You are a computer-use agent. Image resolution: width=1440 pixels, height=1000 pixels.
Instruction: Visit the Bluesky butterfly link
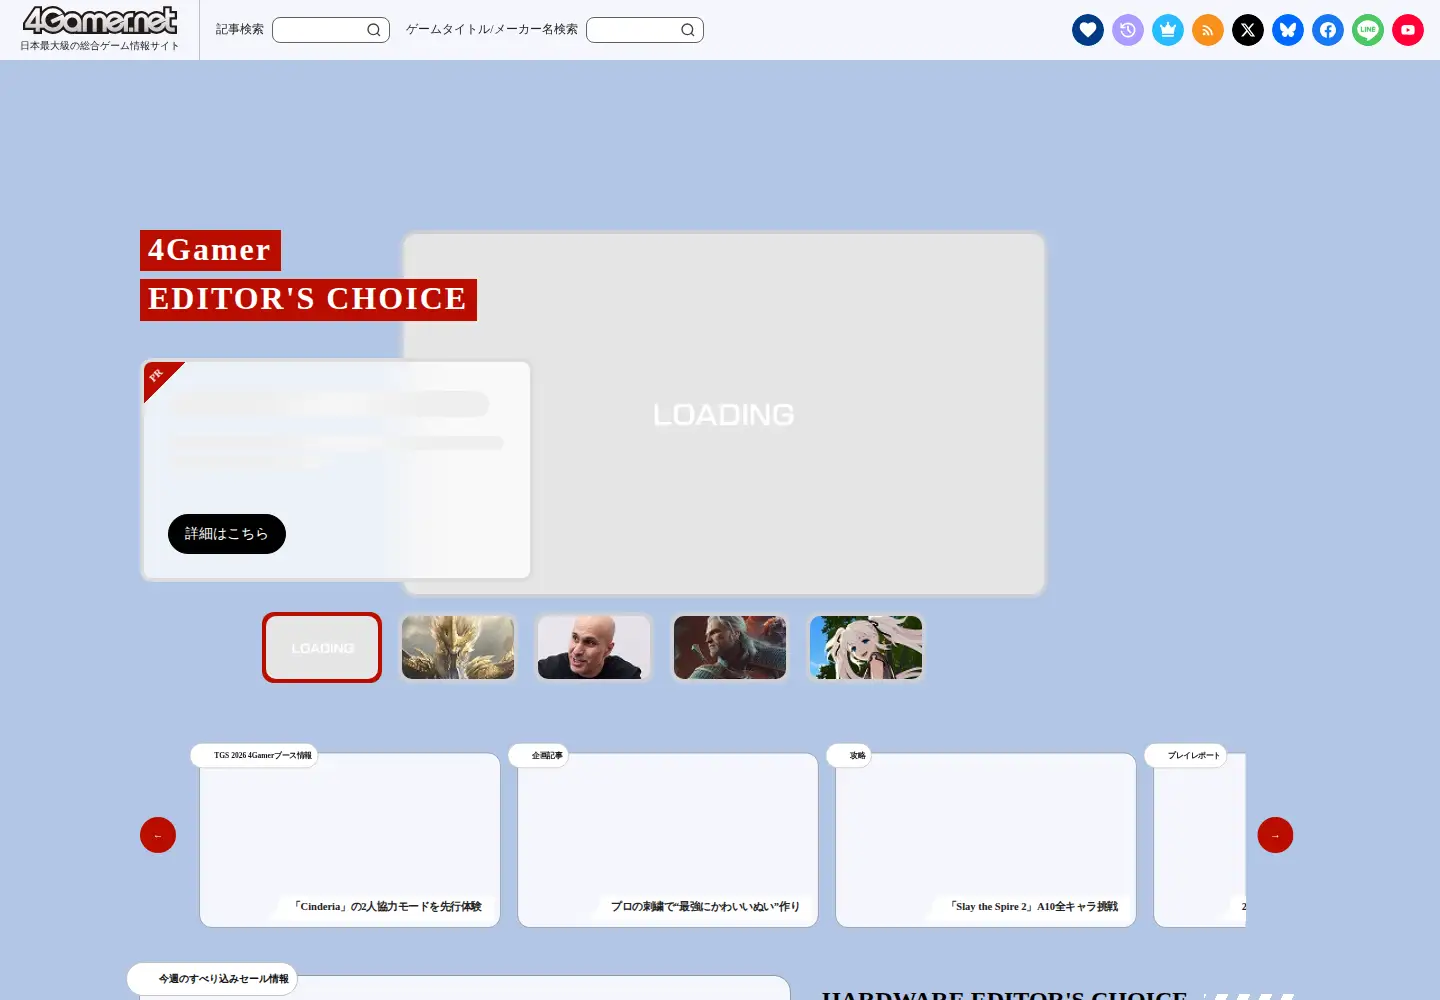(x=1288, y=30)
